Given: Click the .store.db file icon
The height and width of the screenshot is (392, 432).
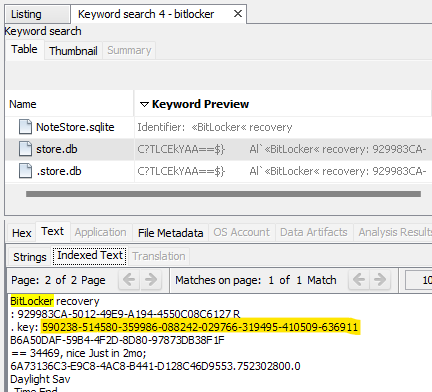Looking at the screenshot, I should [25, 171].
